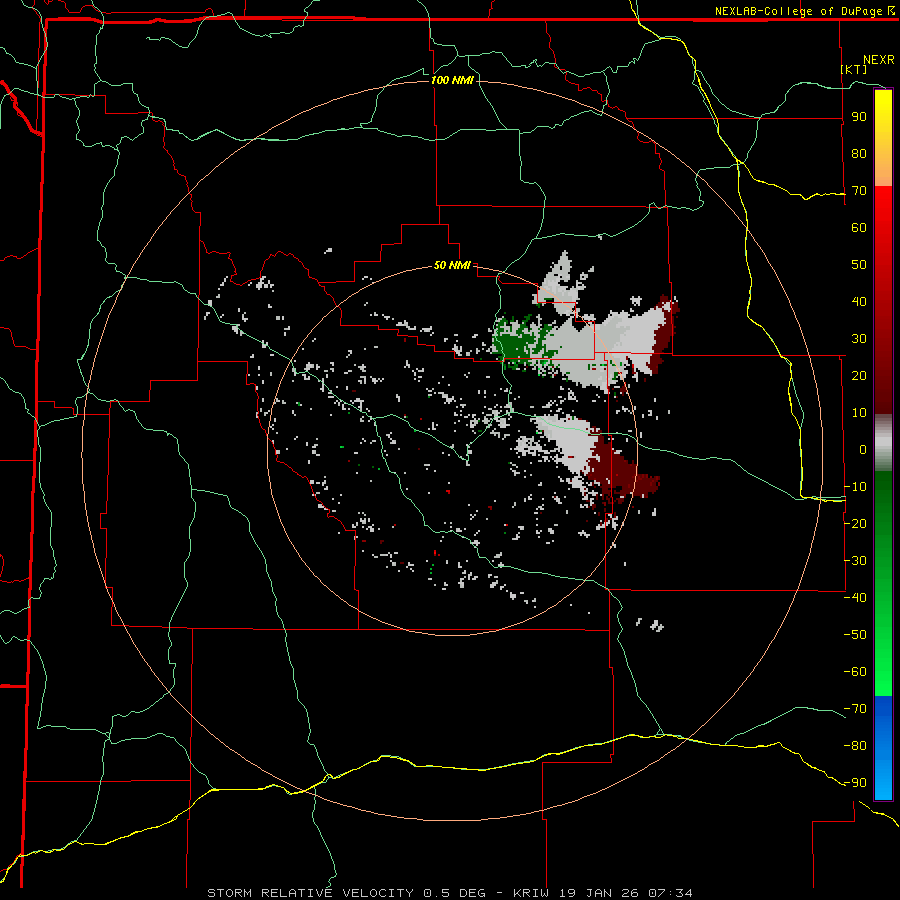The image size is (900, 900).
Task: Click the STORM RELATIVE VELOCITY caption text
Action: [x=310, y=893]
